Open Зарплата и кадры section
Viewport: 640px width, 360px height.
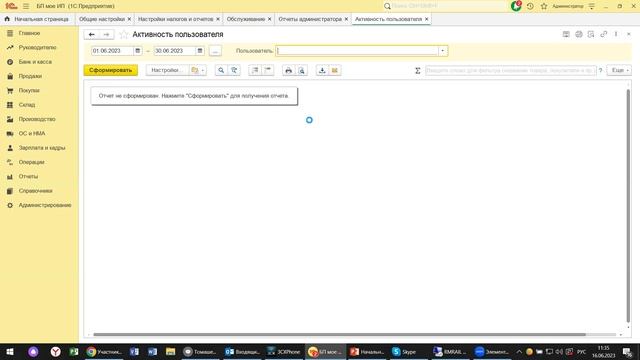42,148
